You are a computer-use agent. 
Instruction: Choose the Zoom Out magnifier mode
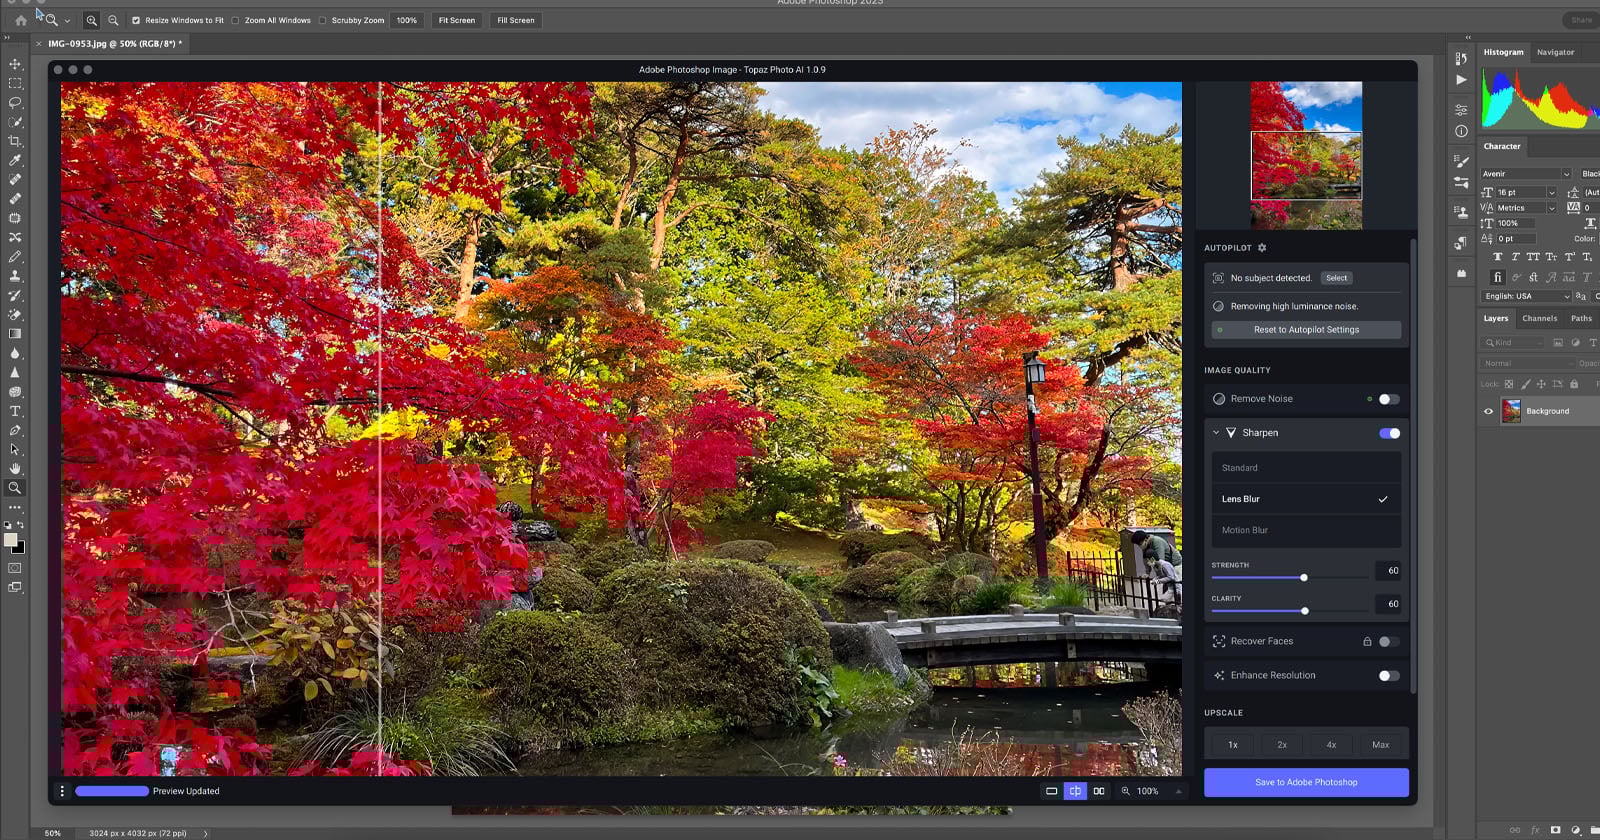pyautogui.click(x=113, y=20)
